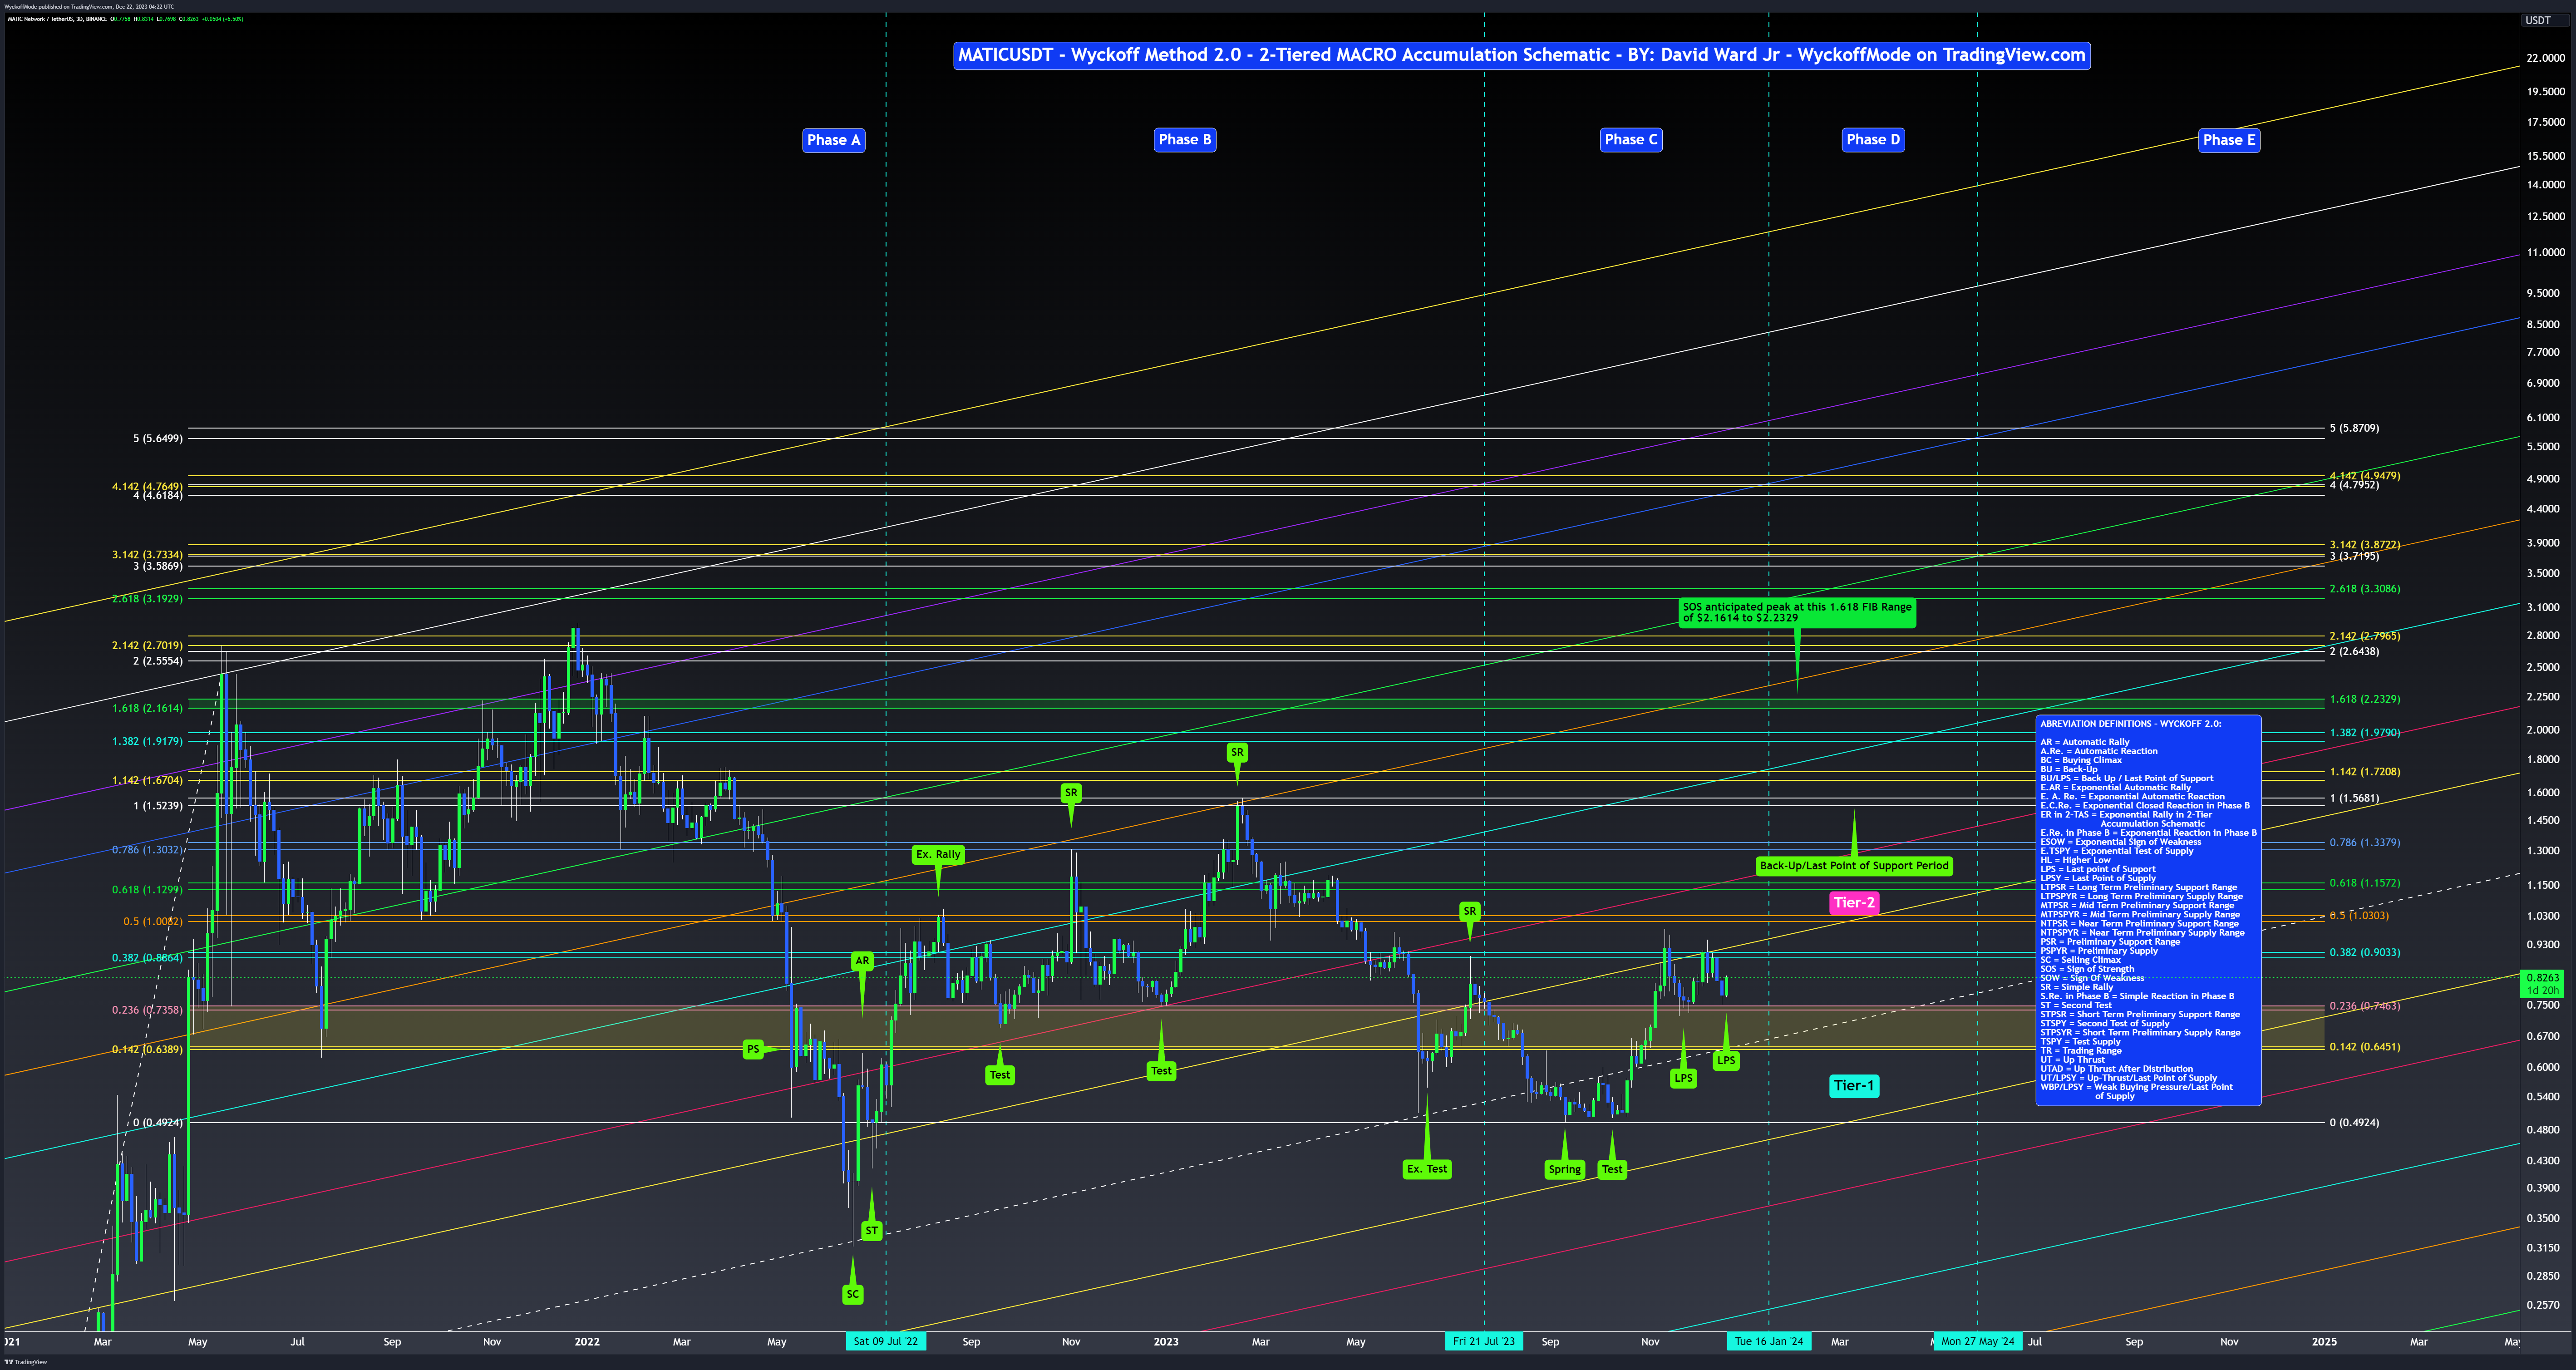Click the 2 (2.5554) fib level label
The width and height of the screenshot is (2576, 1370).
[x=158, y=661]
